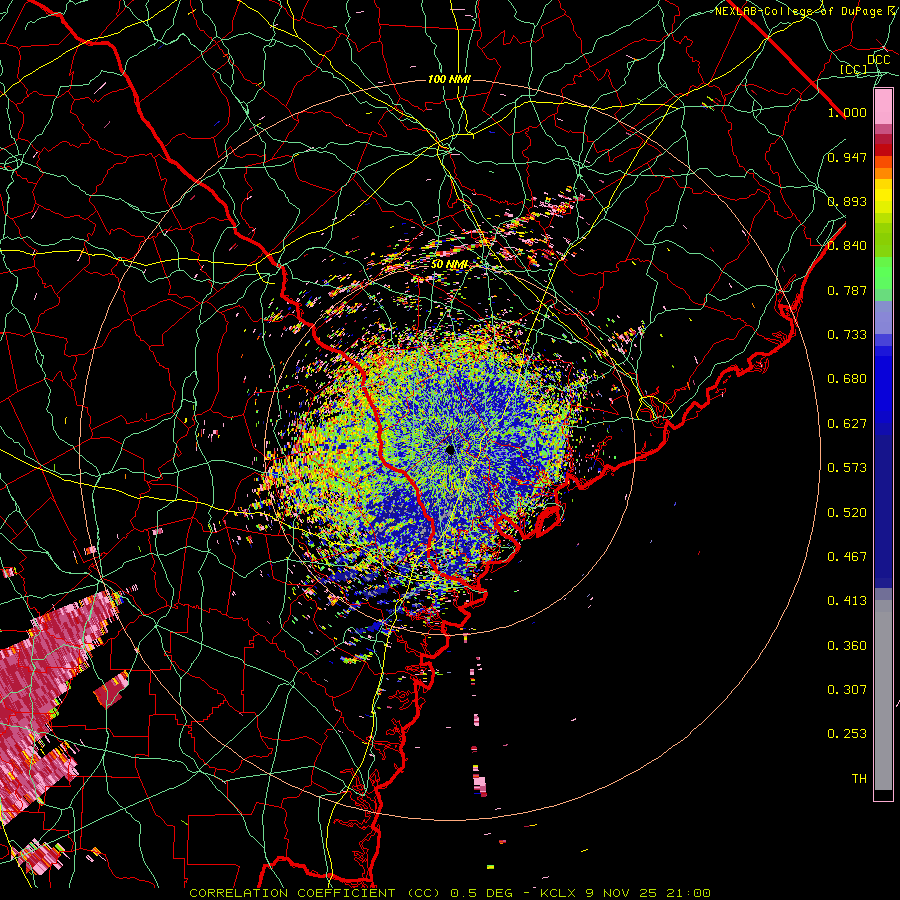This screenshot has width=900, height=900.
Task: Click the Correlation Coefficient caption at bottom
Action: [x=450, y=893]
